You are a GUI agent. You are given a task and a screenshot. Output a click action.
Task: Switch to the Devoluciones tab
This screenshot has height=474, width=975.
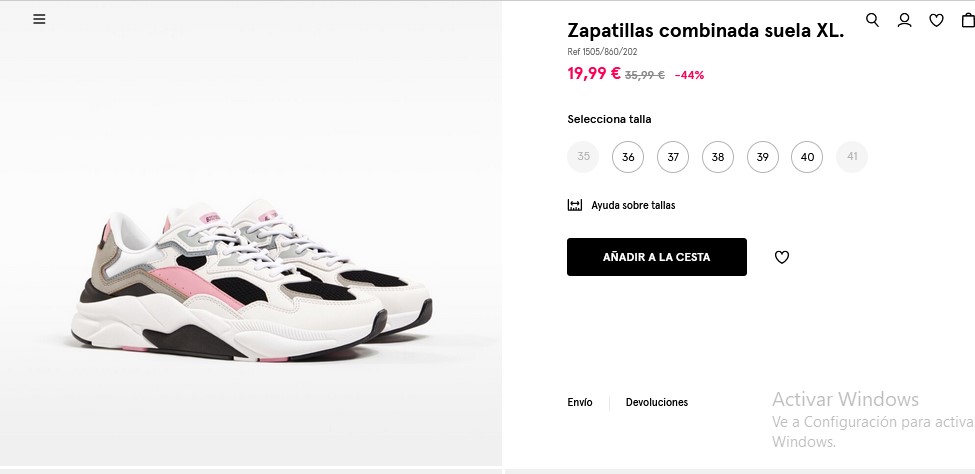657,402
